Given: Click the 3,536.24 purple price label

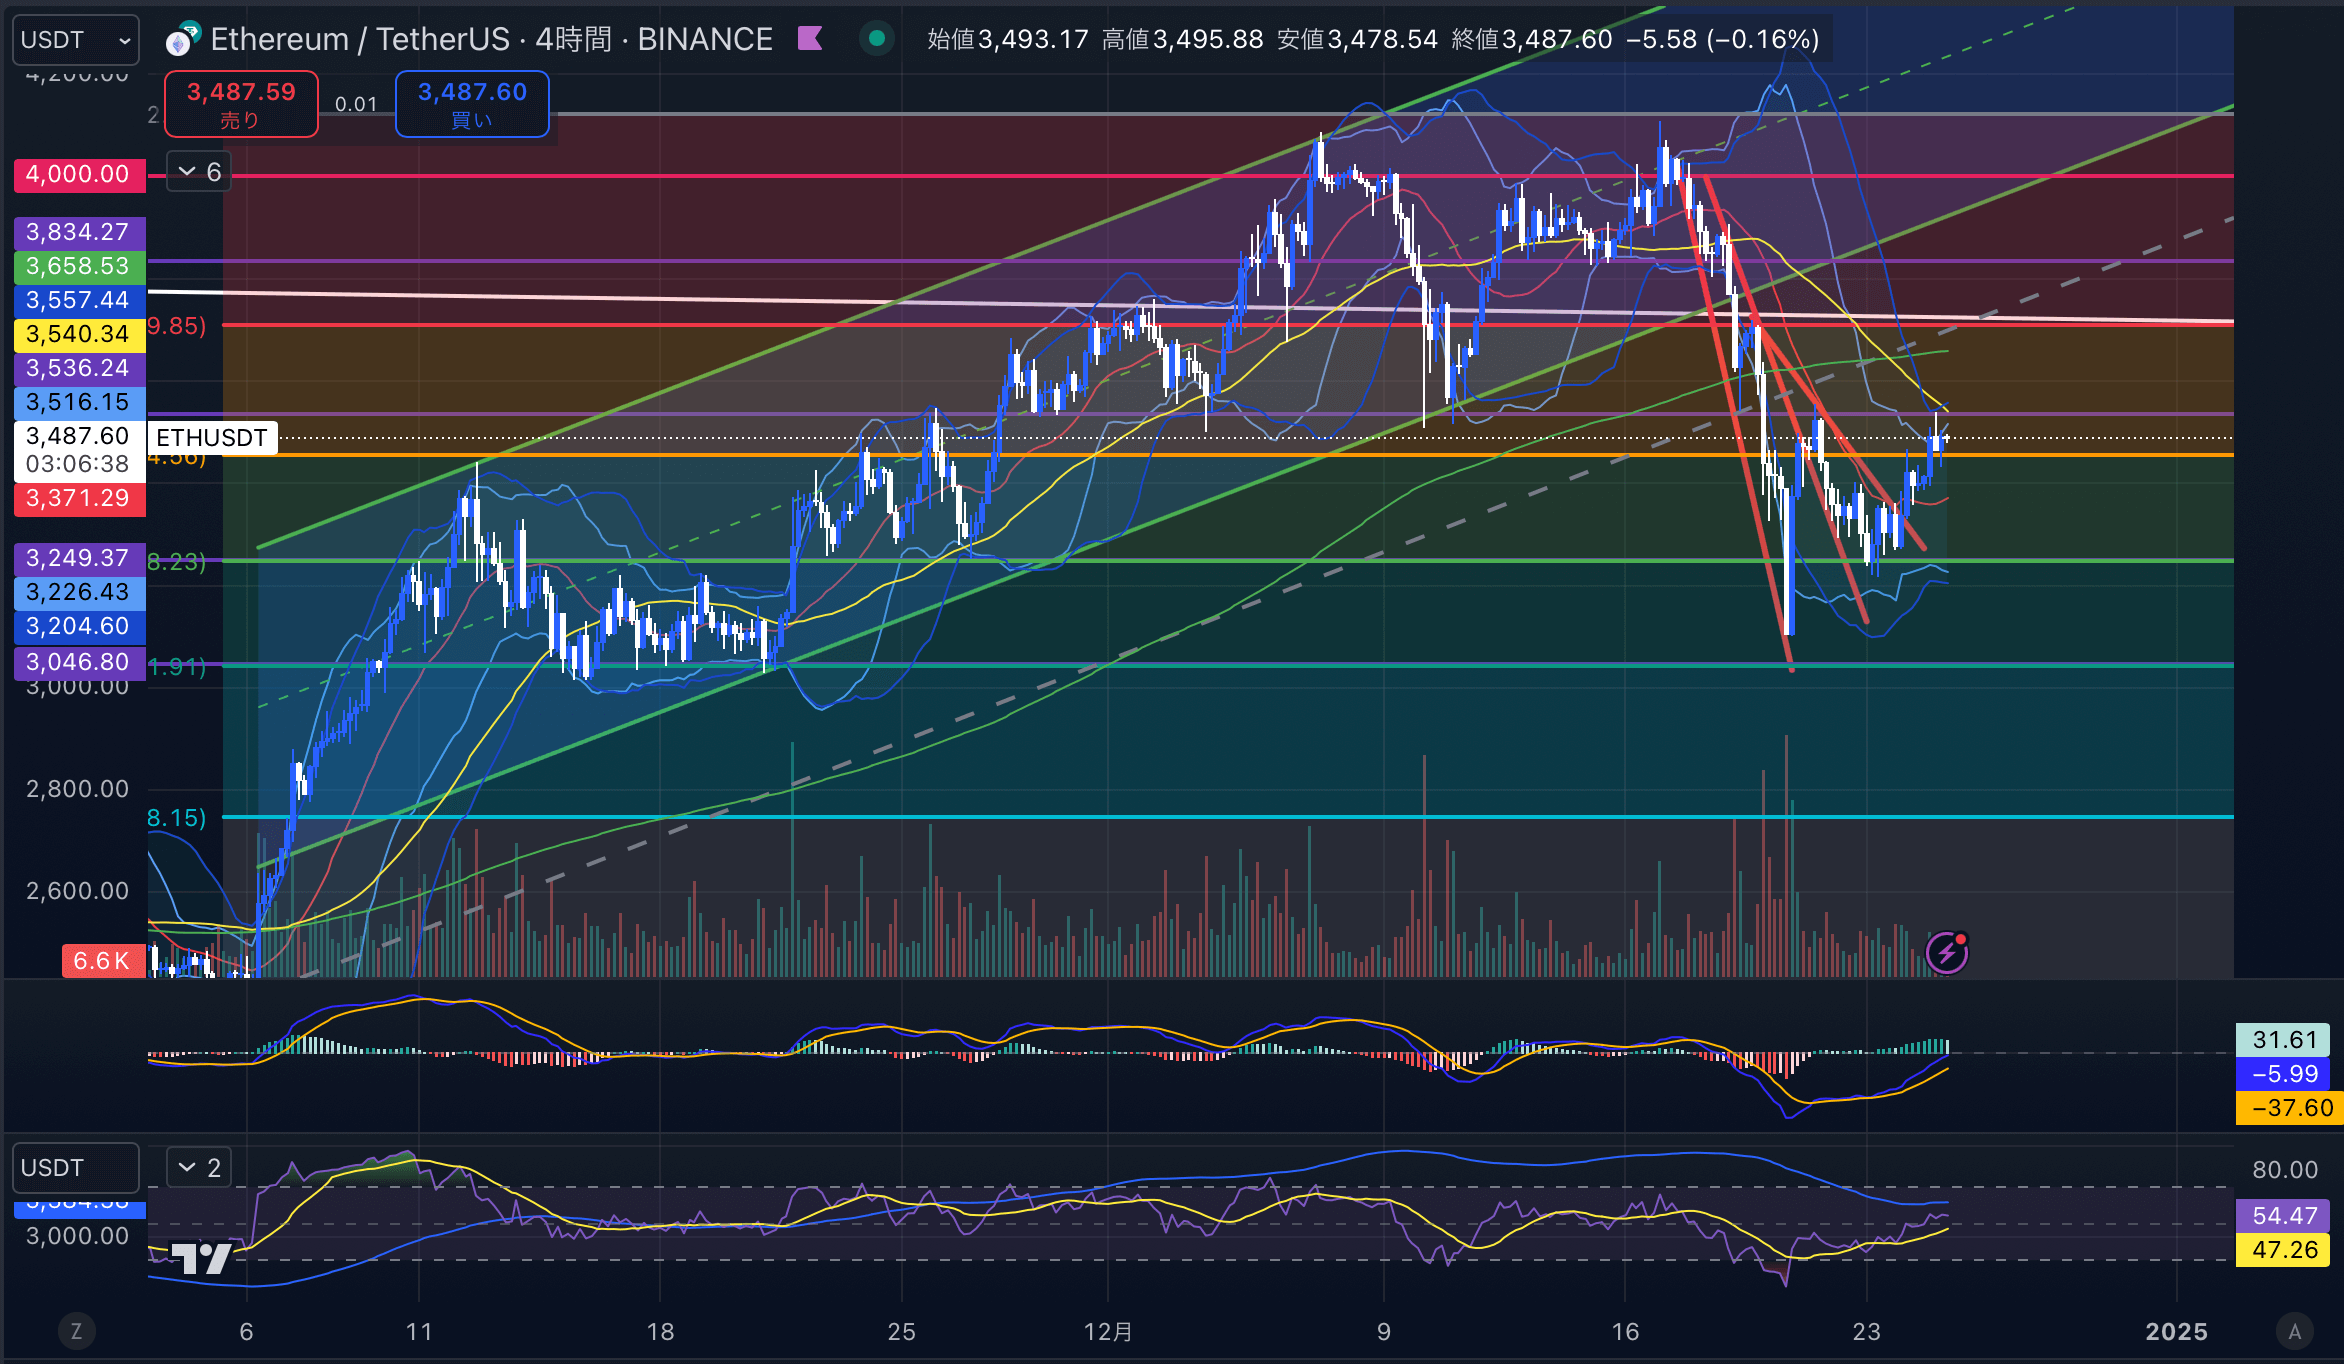Looking at the screenshot, I should click(x=79, y=368).
